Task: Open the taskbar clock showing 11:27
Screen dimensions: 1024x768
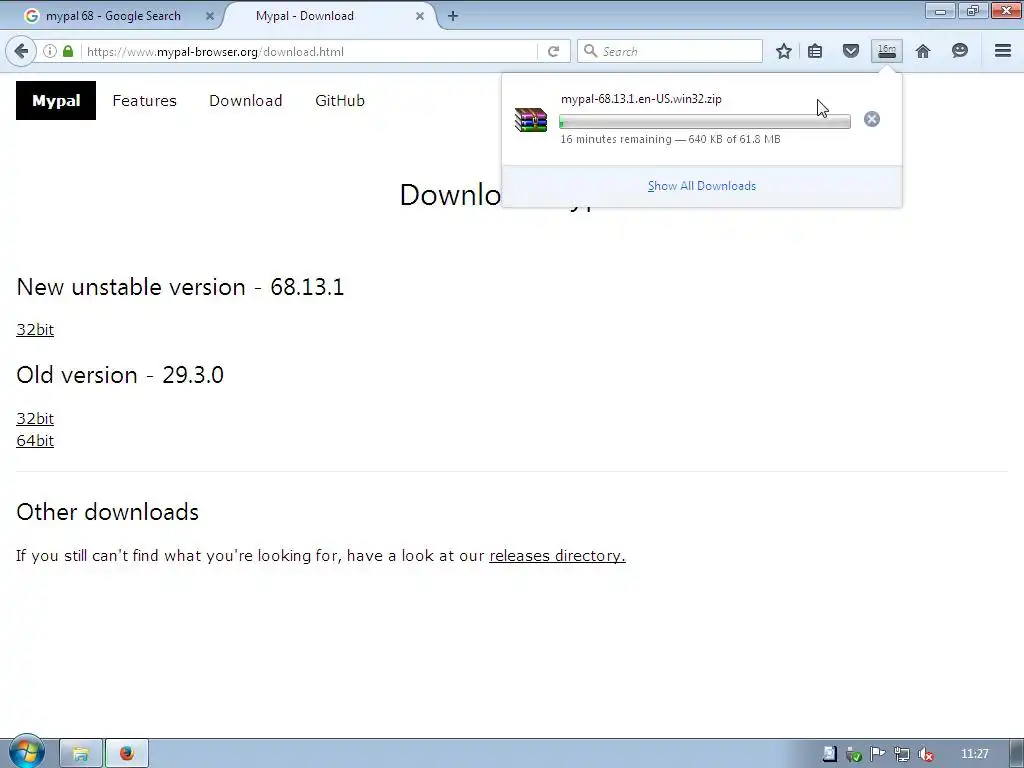Action: pos(974,754)
